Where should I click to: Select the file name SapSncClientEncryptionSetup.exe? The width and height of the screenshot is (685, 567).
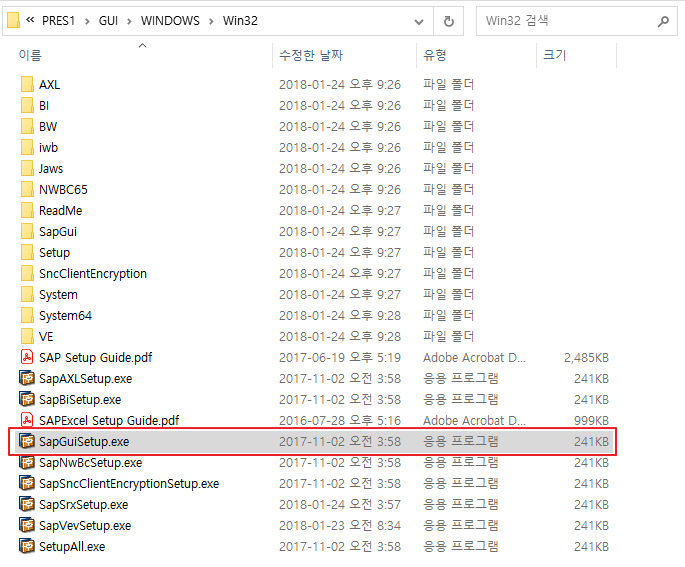click(x=129, y=484)
